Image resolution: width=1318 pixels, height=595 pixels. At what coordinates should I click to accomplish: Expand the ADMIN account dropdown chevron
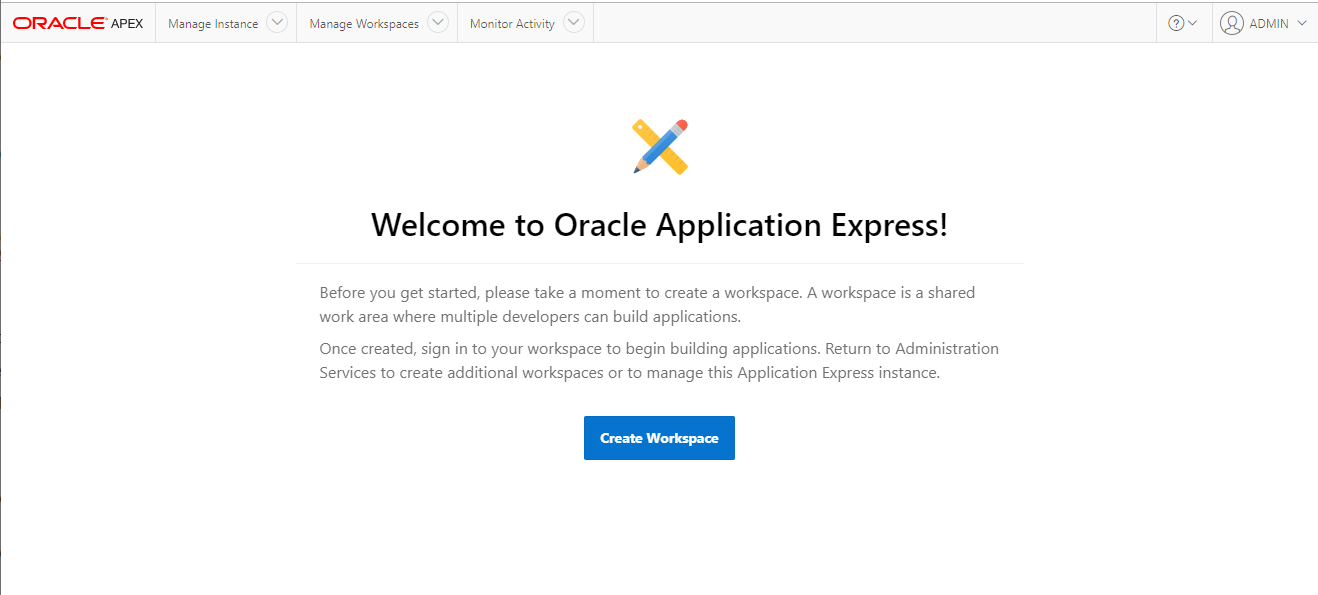pyautogui.click(x=1301, y=23)
